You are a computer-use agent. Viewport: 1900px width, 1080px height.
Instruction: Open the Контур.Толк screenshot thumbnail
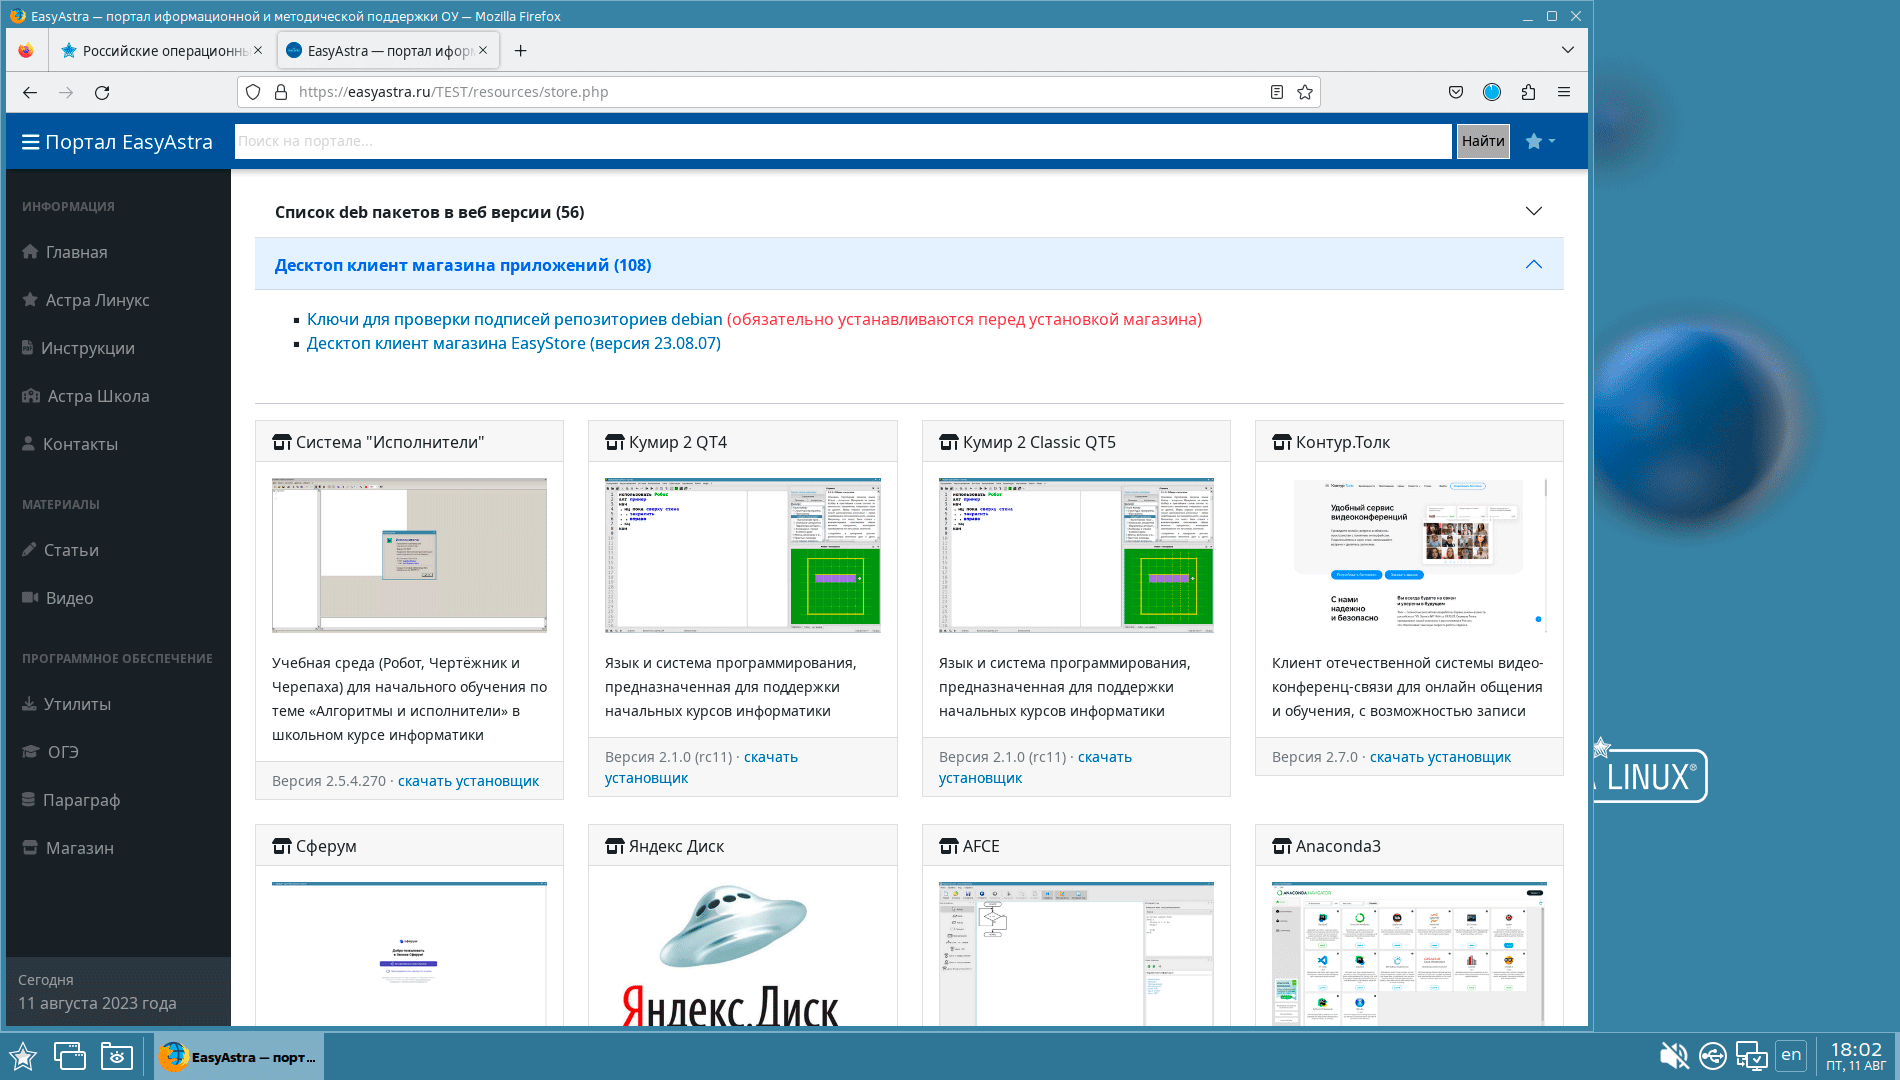(1410, 555)
